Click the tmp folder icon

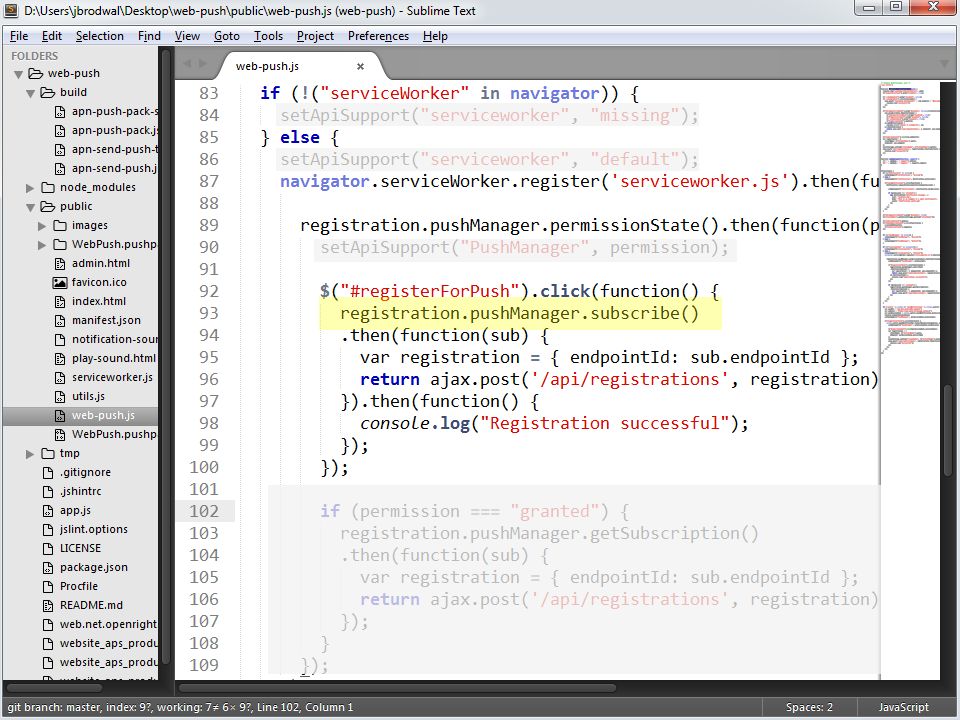pos(48,454)
